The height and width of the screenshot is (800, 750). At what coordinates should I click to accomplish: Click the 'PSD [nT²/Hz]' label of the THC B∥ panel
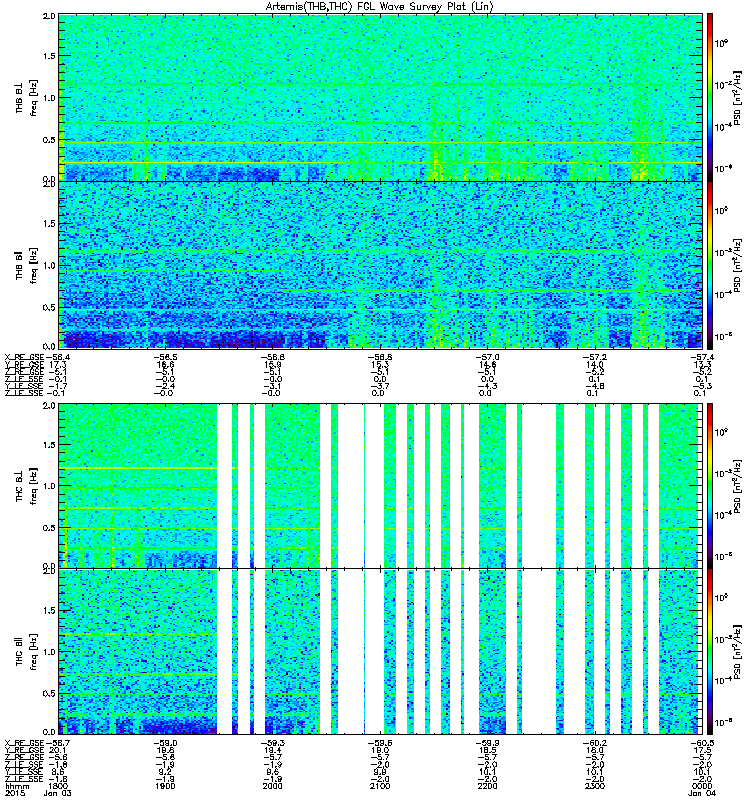(x=738, y=652)
